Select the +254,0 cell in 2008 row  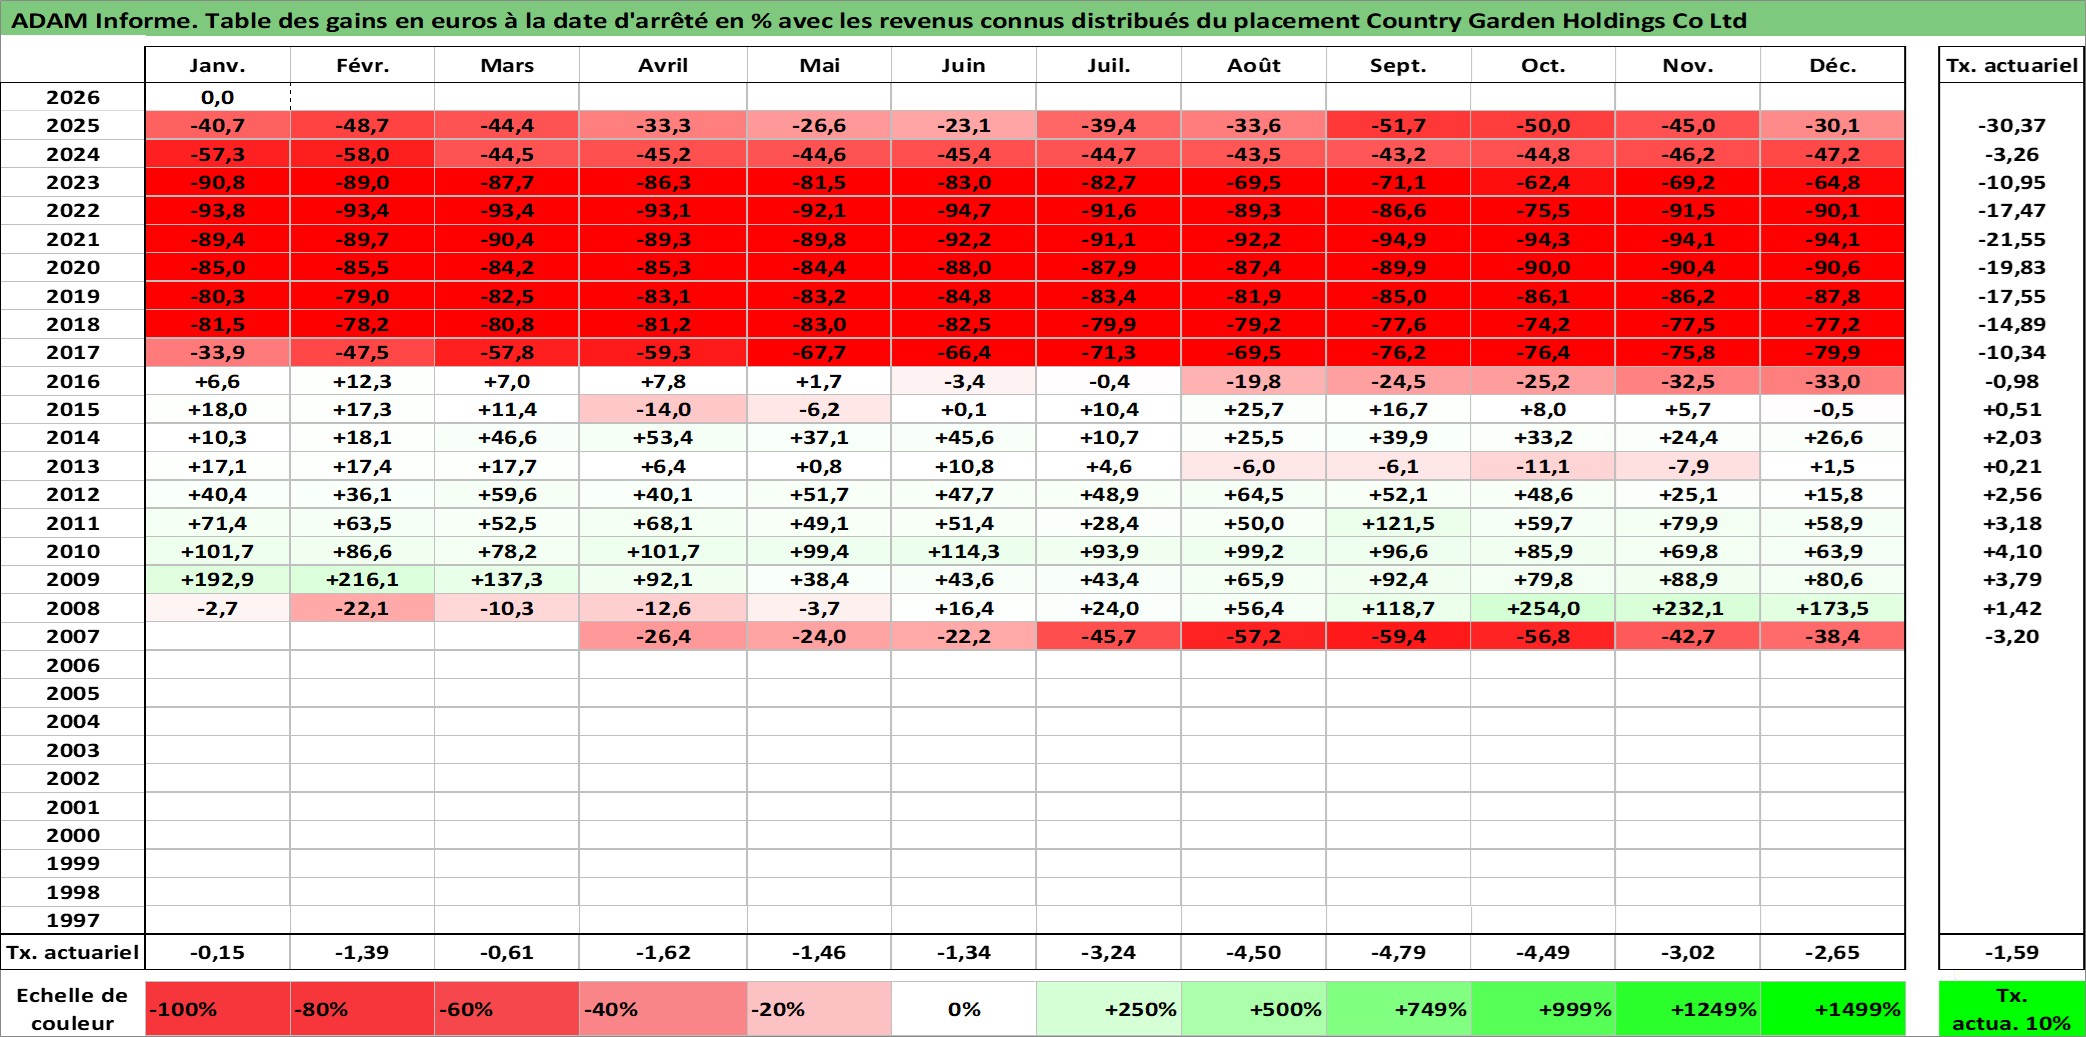(x=1543, y=608)
